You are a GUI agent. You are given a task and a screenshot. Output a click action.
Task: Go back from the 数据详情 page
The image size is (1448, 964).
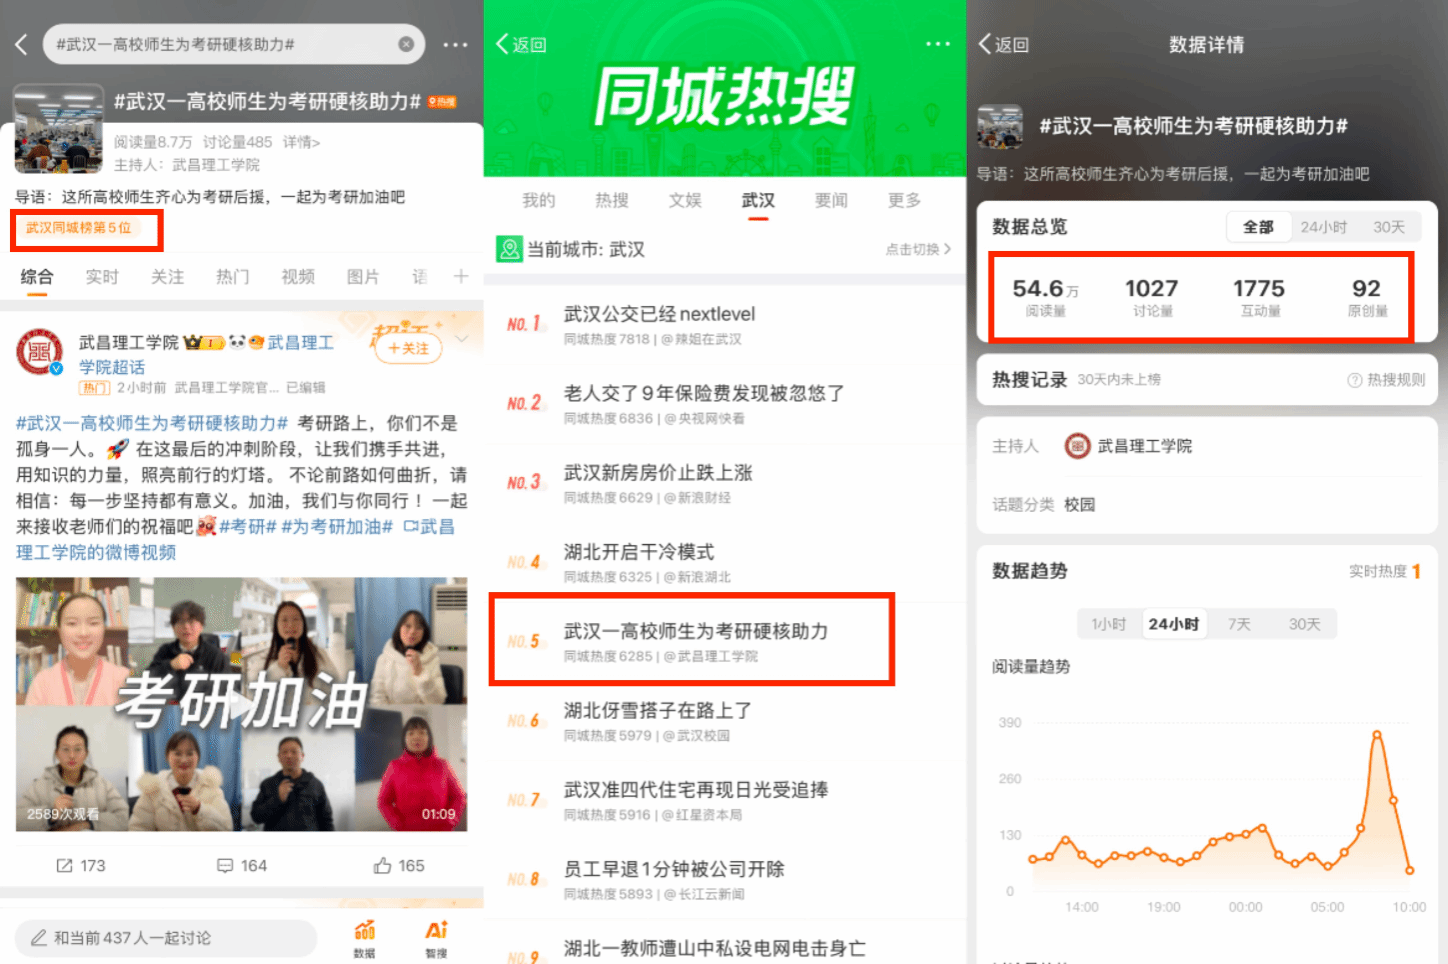pos(1003,44)
